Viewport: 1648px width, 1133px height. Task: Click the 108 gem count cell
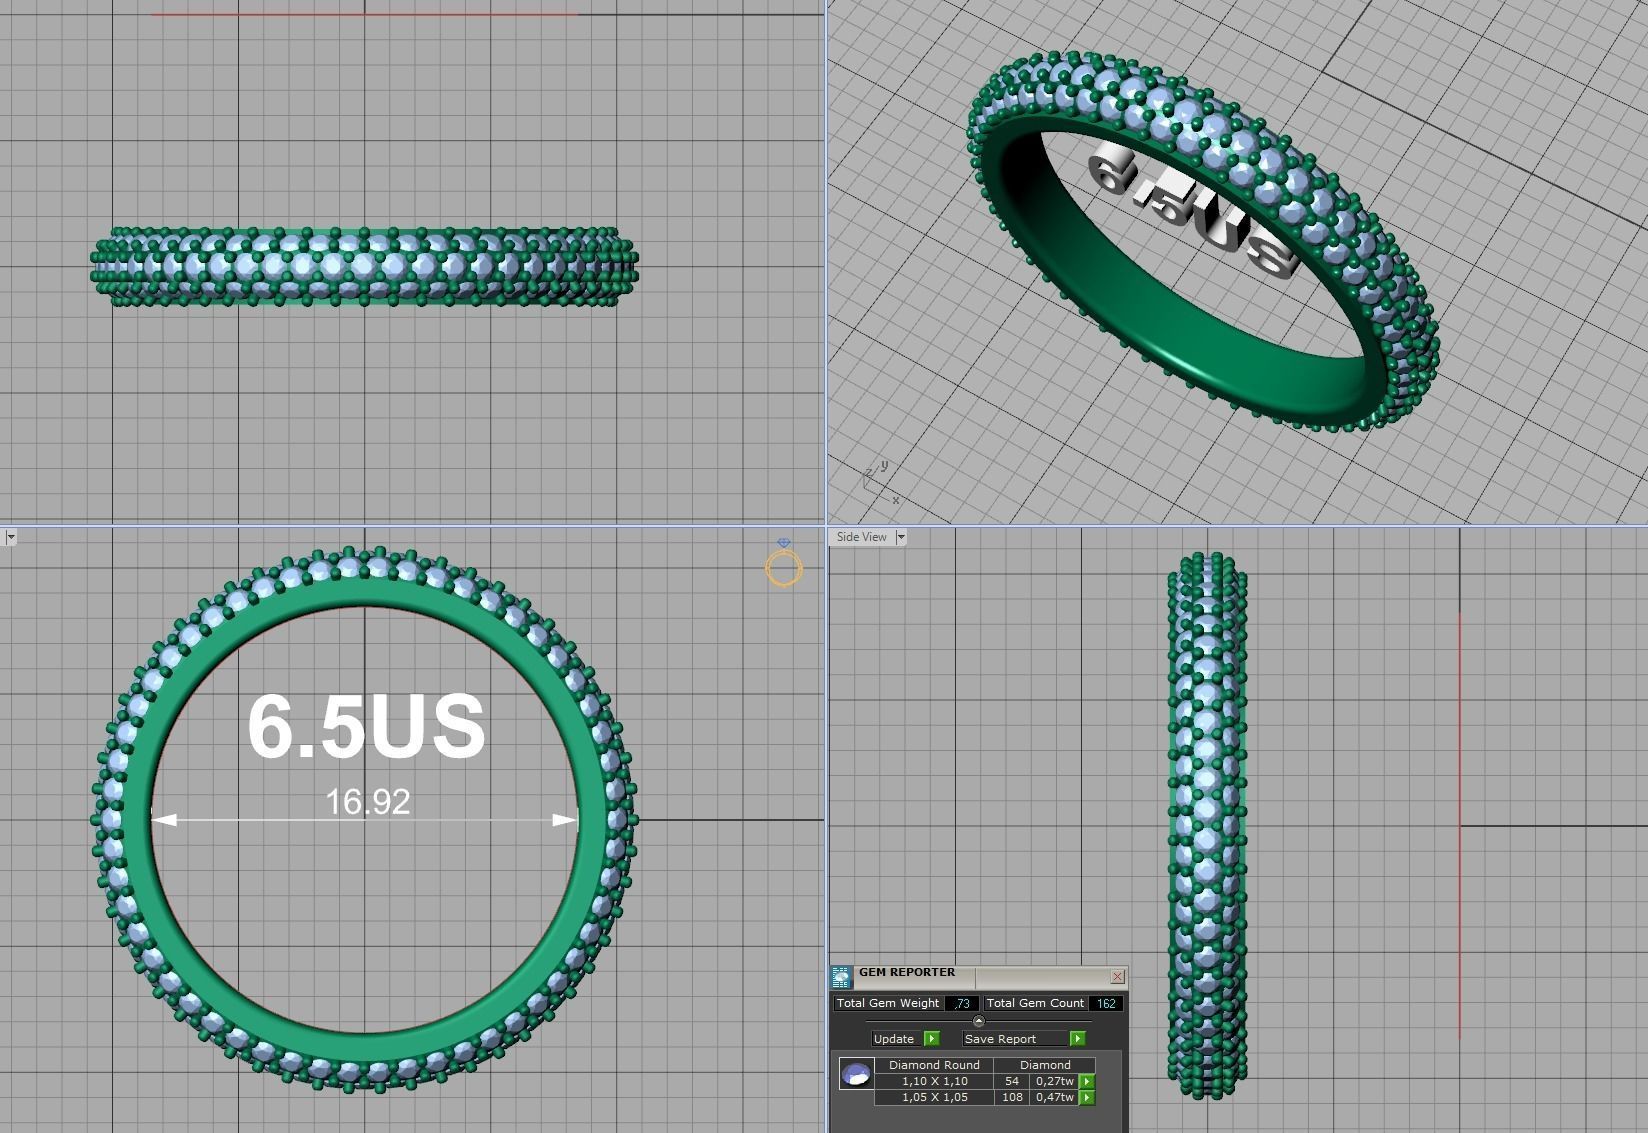click(1012, 1097)
